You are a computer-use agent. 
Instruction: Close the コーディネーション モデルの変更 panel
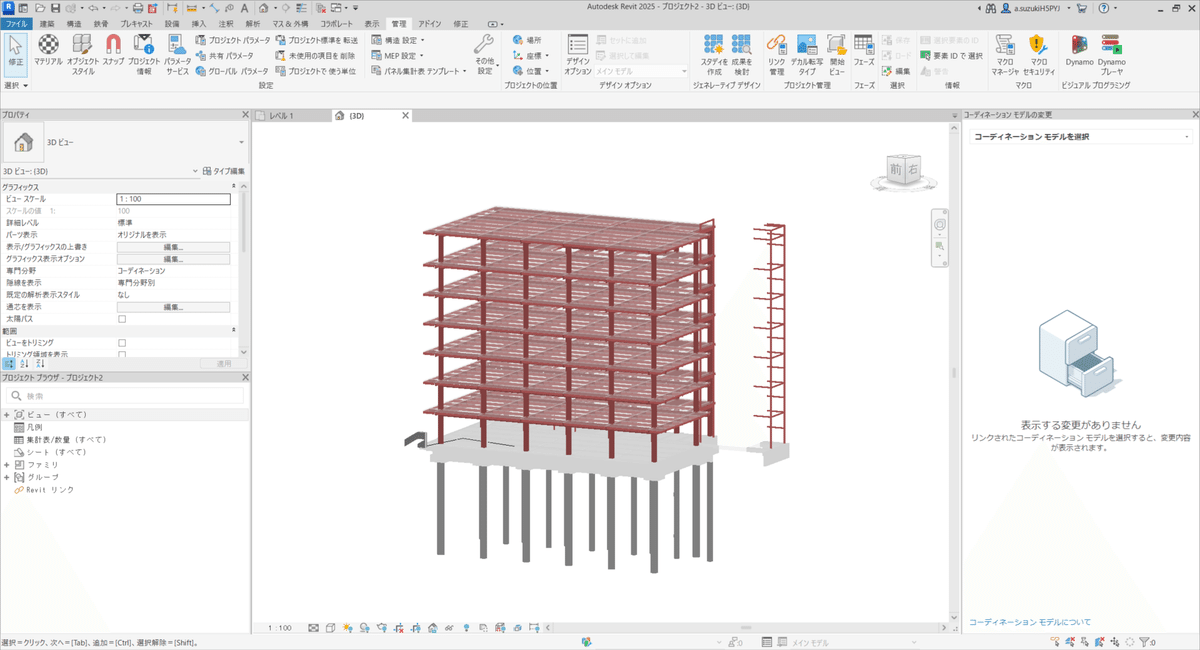coord(1194,115)
